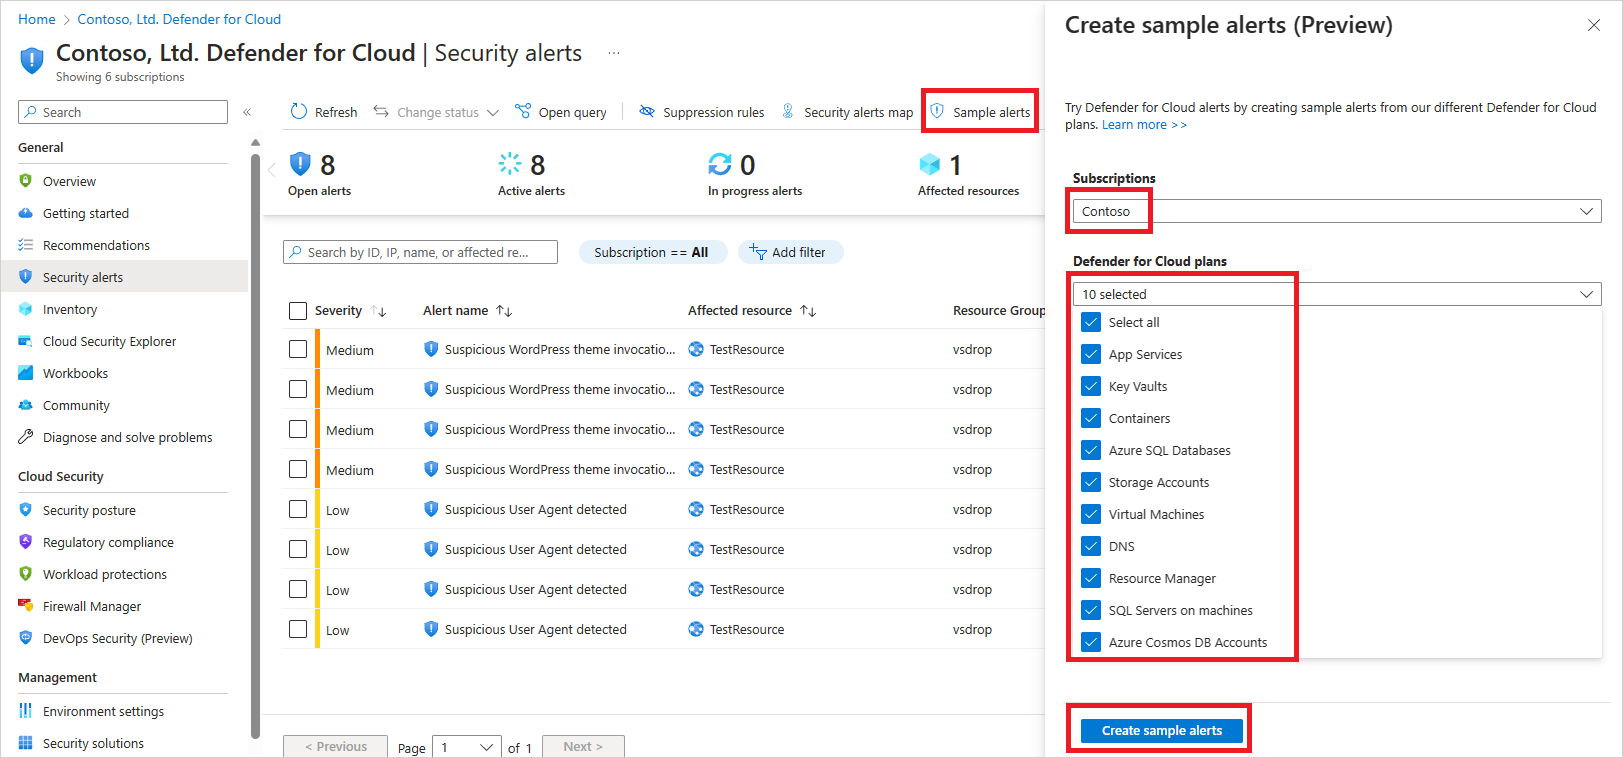Click the Subscription == All filter pill
Viewport: 1623px width, 758px height.
tap(651, 252)
